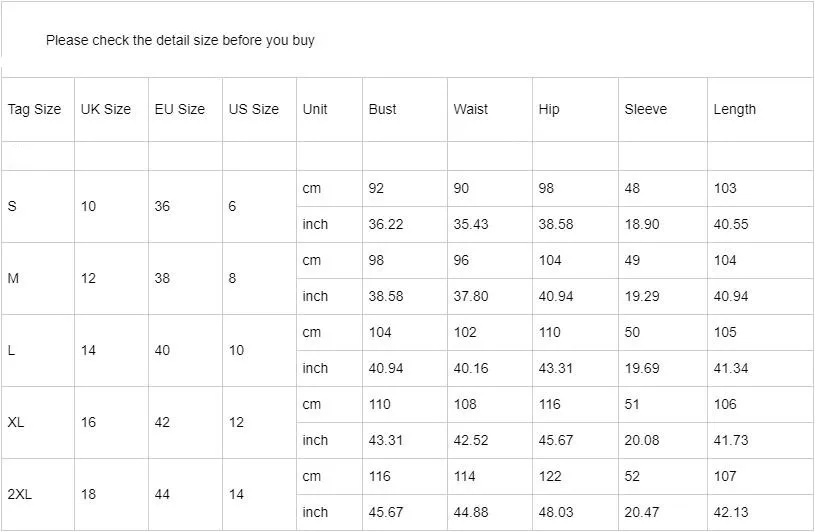Select the US Size header cell
The width and height of the screenshot is (815, 532).
click(x=254, y=109)
